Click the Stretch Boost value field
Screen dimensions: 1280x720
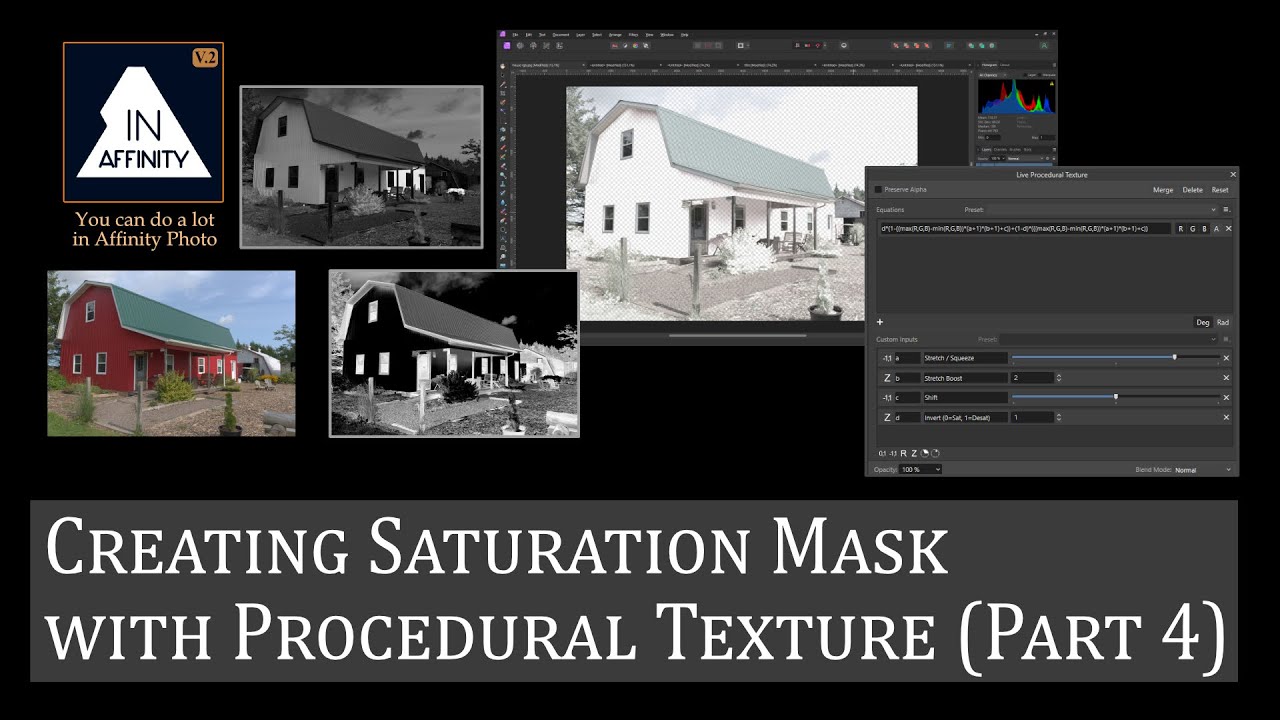[1032, 378]
